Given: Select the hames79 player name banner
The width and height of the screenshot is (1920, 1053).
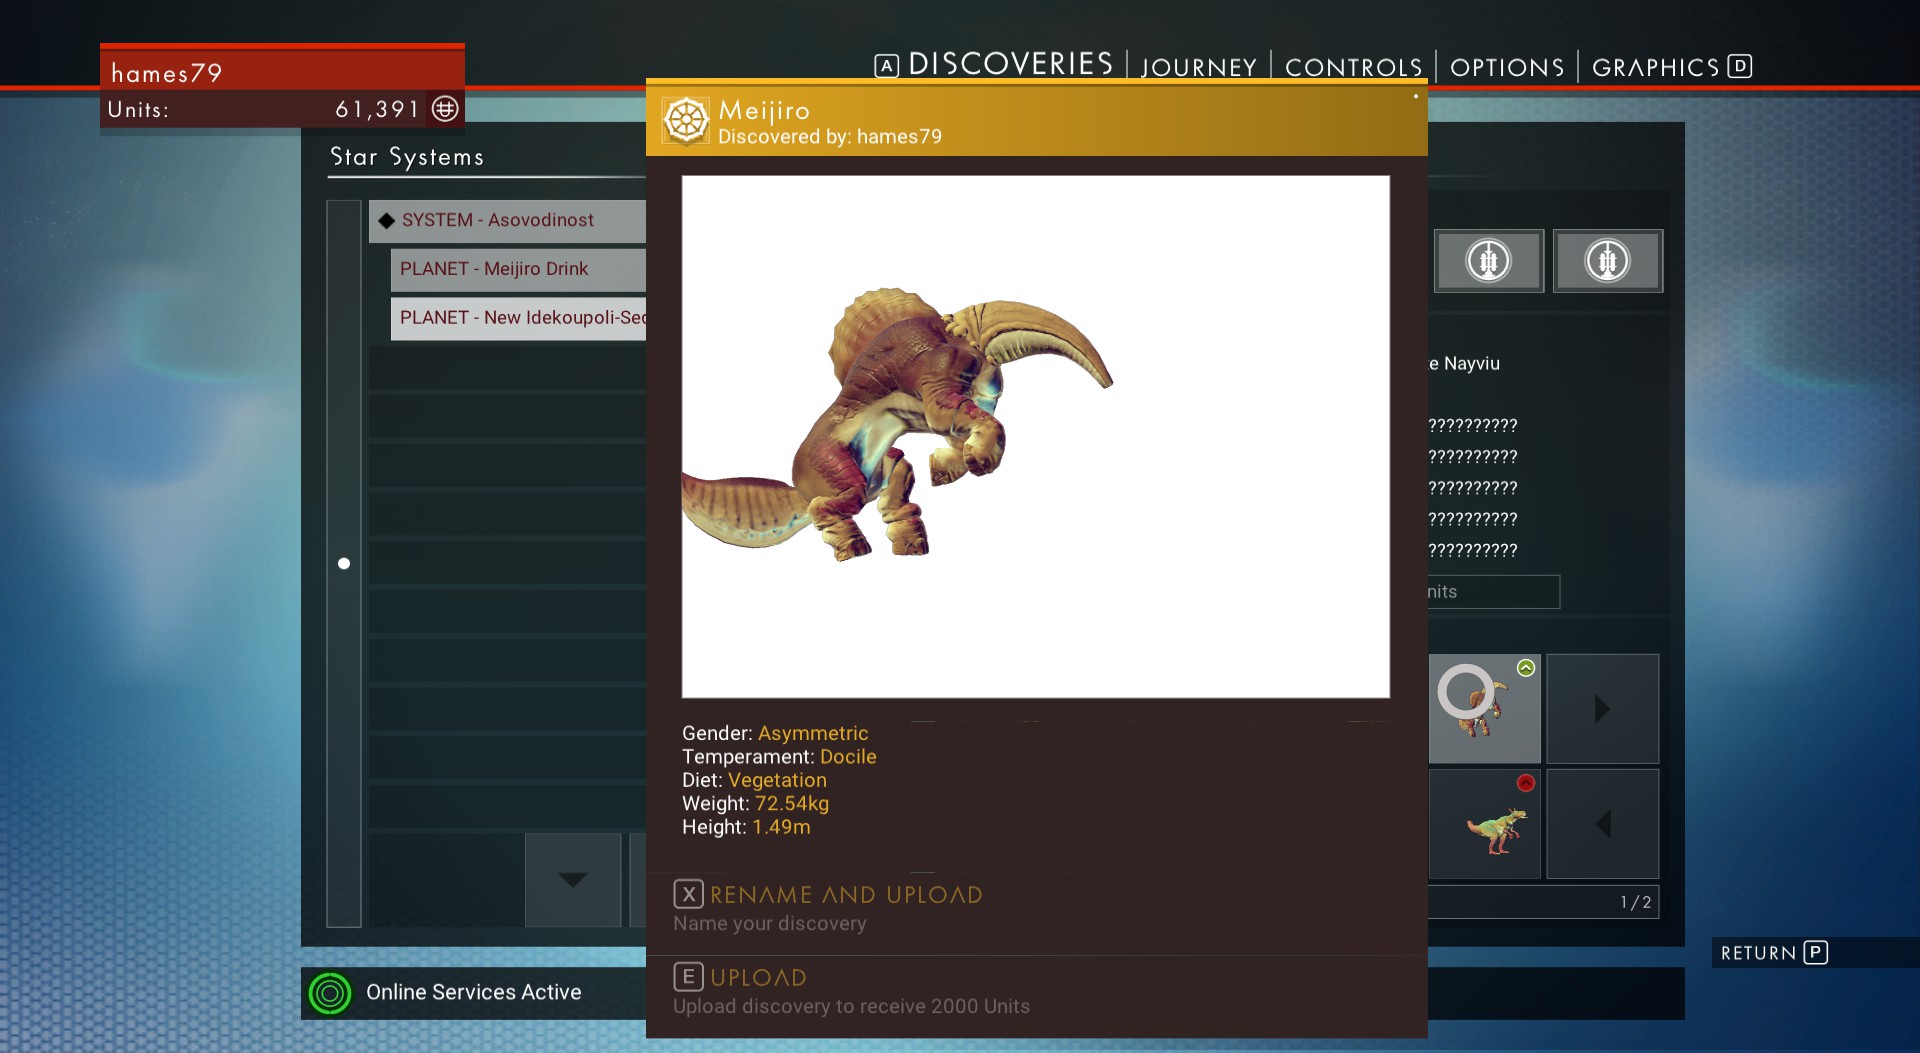Looking at the screenshot, I should (282, 70).
